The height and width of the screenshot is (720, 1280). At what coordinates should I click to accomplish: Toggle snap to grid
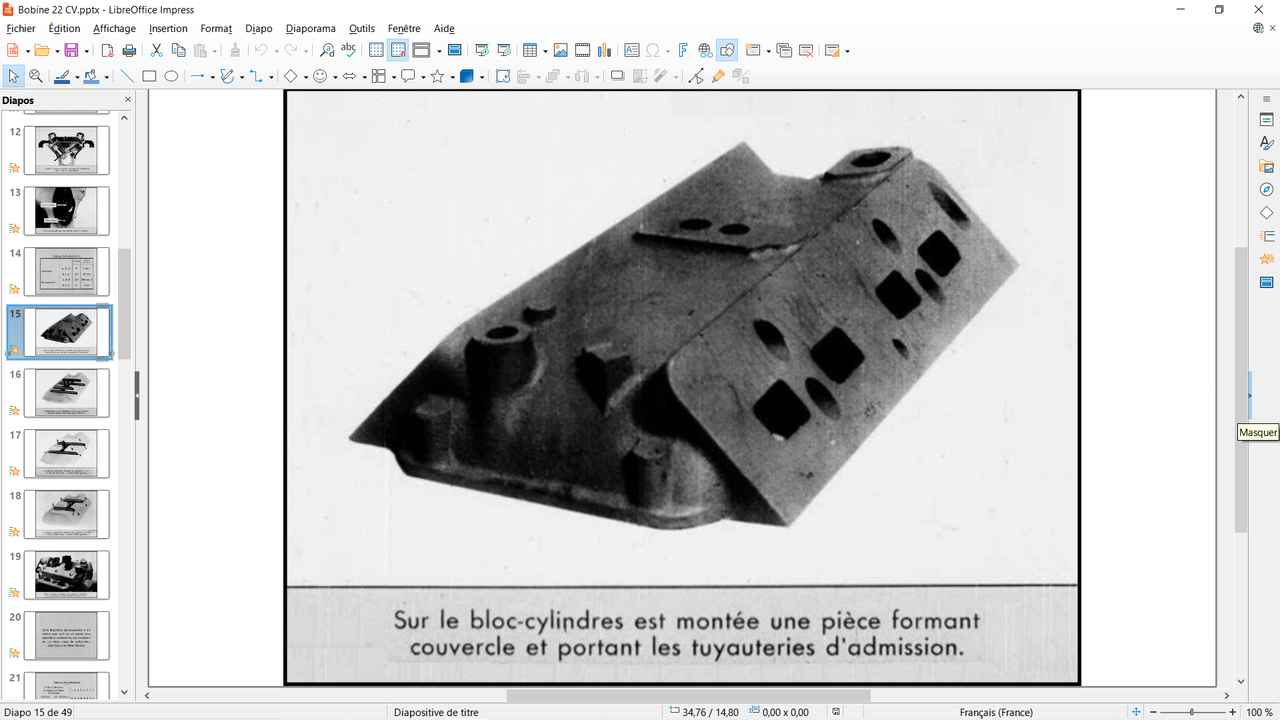(x=398, y=50)
